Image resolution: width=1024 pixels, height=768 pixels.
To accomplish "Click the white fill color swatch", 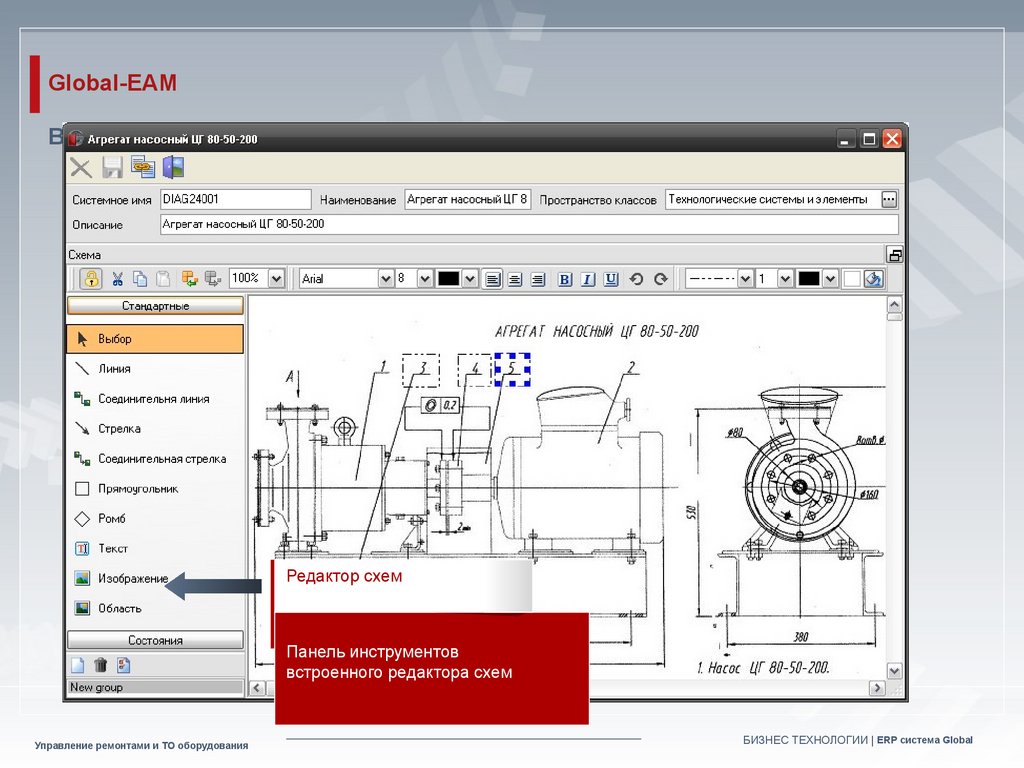I will [x=852, y=279].
